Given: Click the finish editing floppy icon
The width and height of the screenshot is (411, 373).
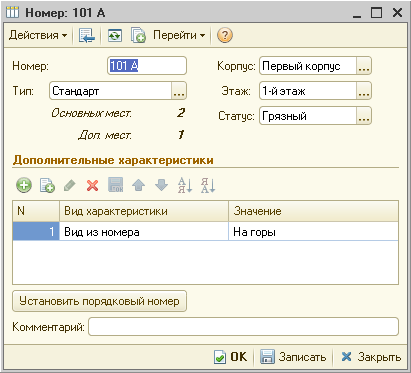Looking at the screenshot, I should (116, 185).
